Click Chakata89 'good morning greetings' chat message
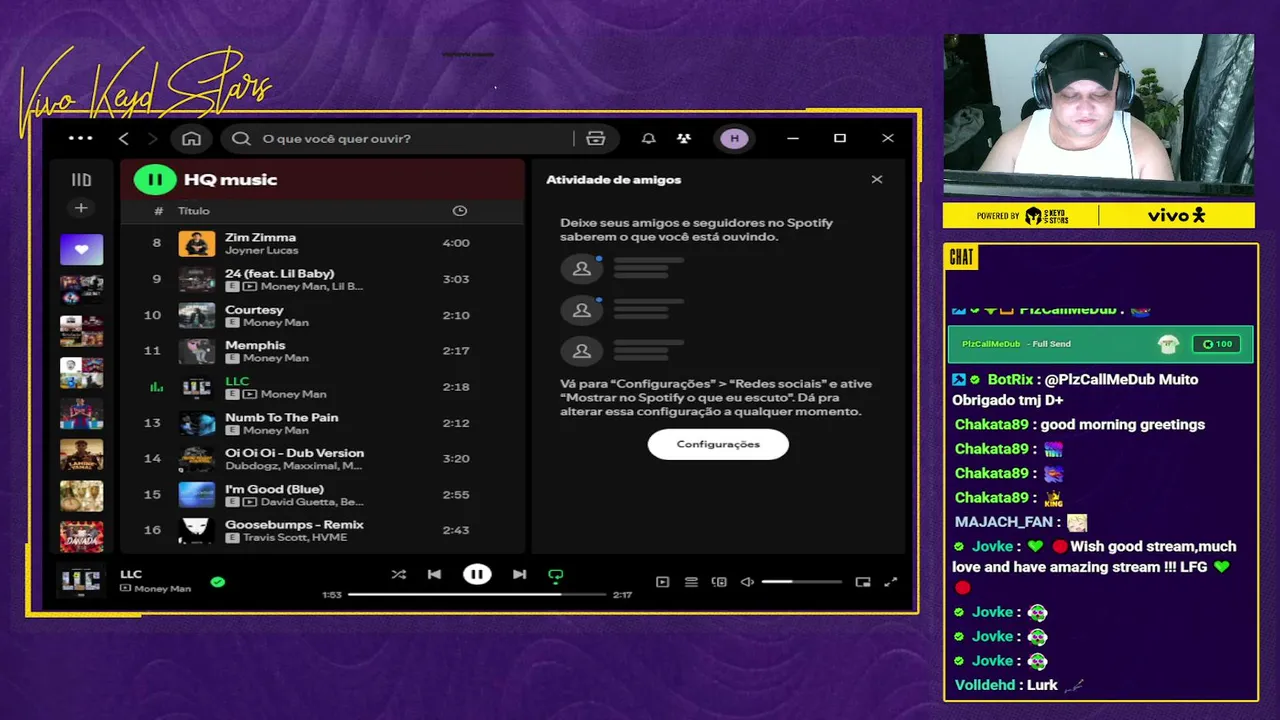This screenshot has height=720, width=1280. click(1080, 425)
